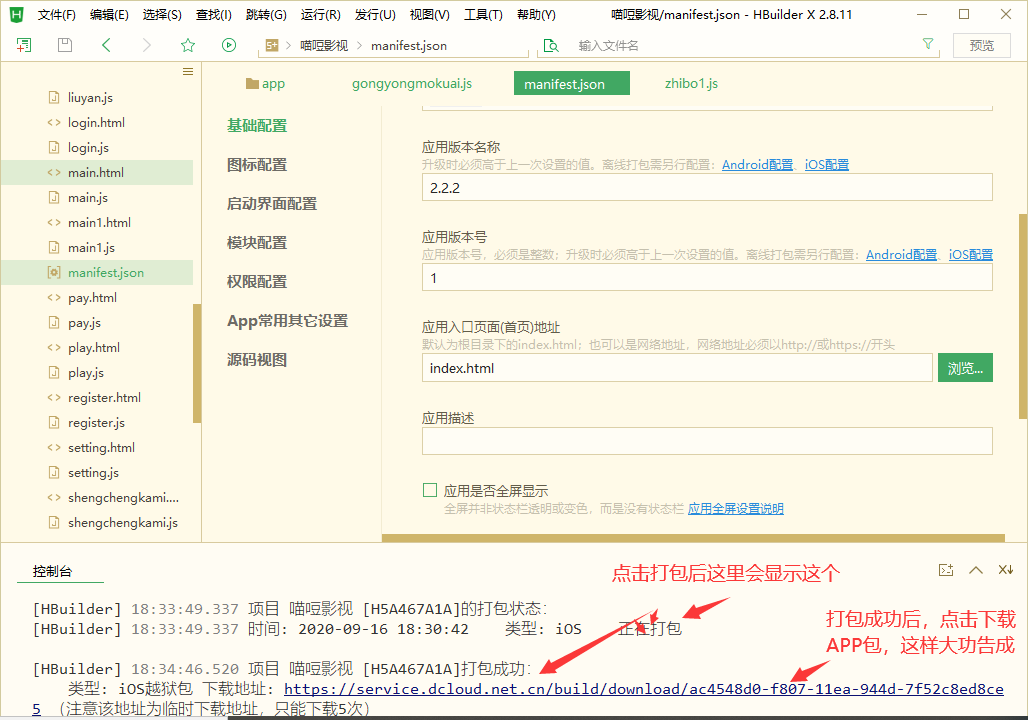Click the 预览 preview button
This screenshot has width=1028, height=720.
click(981, 45)
